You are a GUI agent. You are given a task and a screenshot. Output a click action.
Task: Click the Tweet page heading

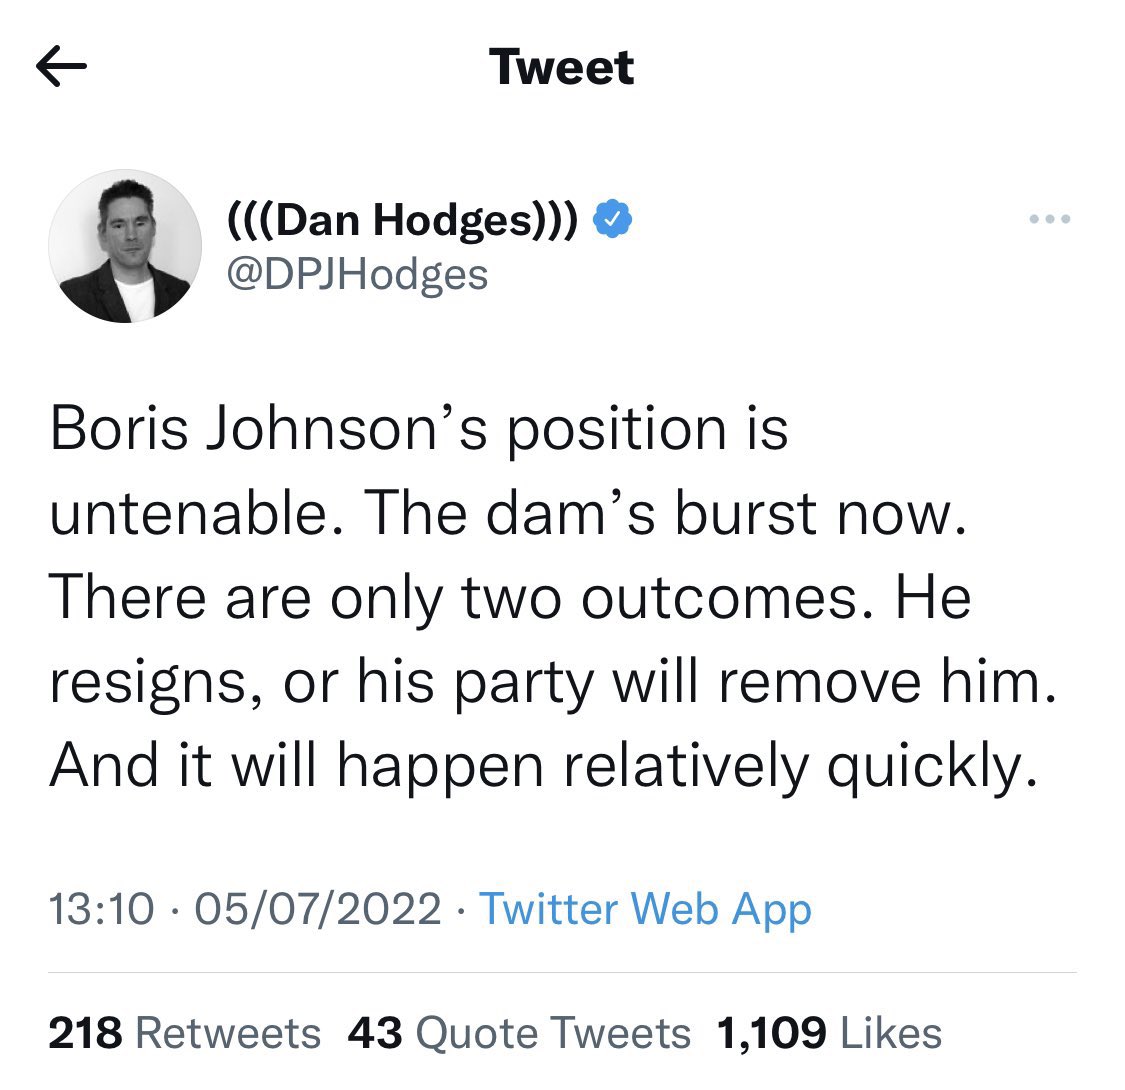562,68
